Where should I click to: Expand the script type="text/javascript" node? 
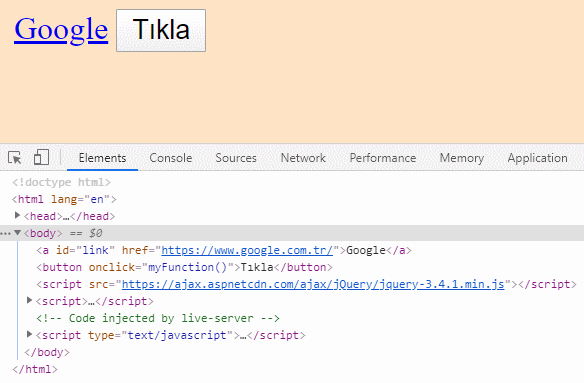(29, 334)
